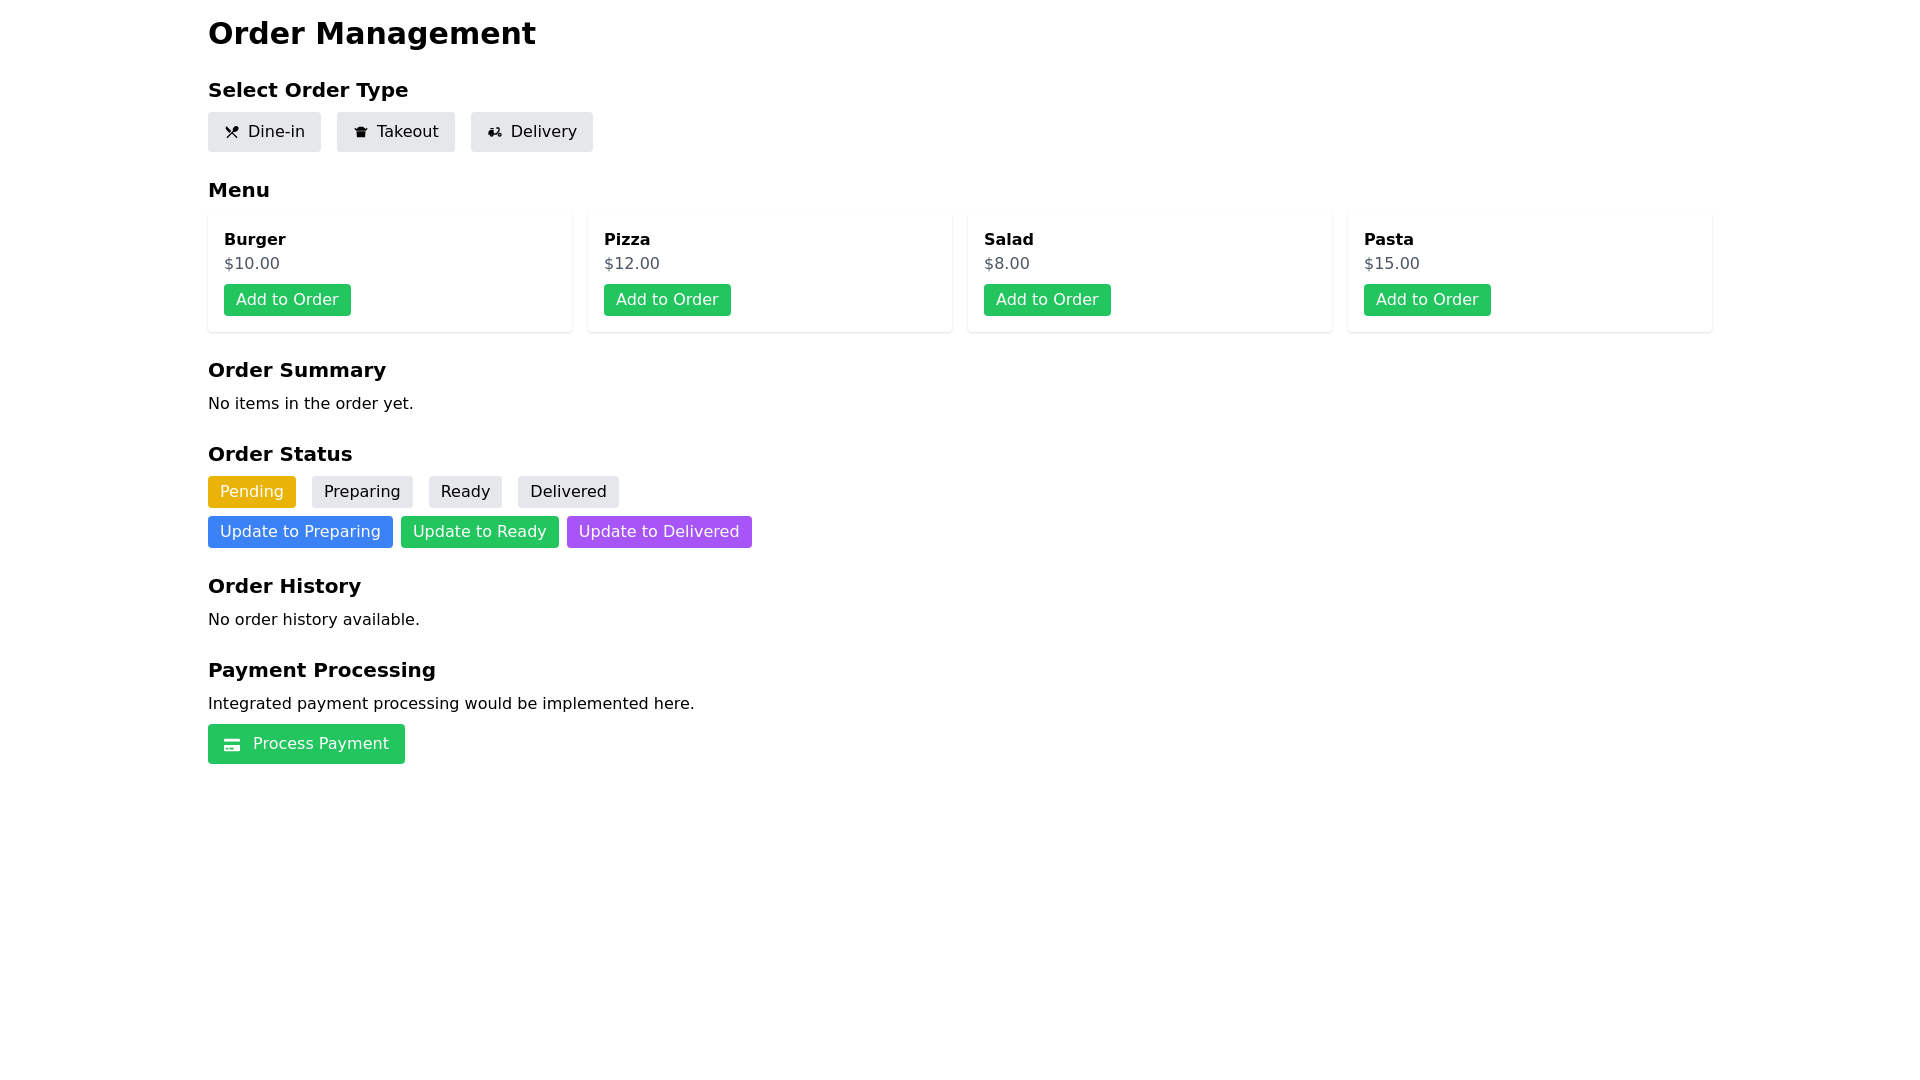
Task: Add Pasta to the order
Action: coord(1427,299)
